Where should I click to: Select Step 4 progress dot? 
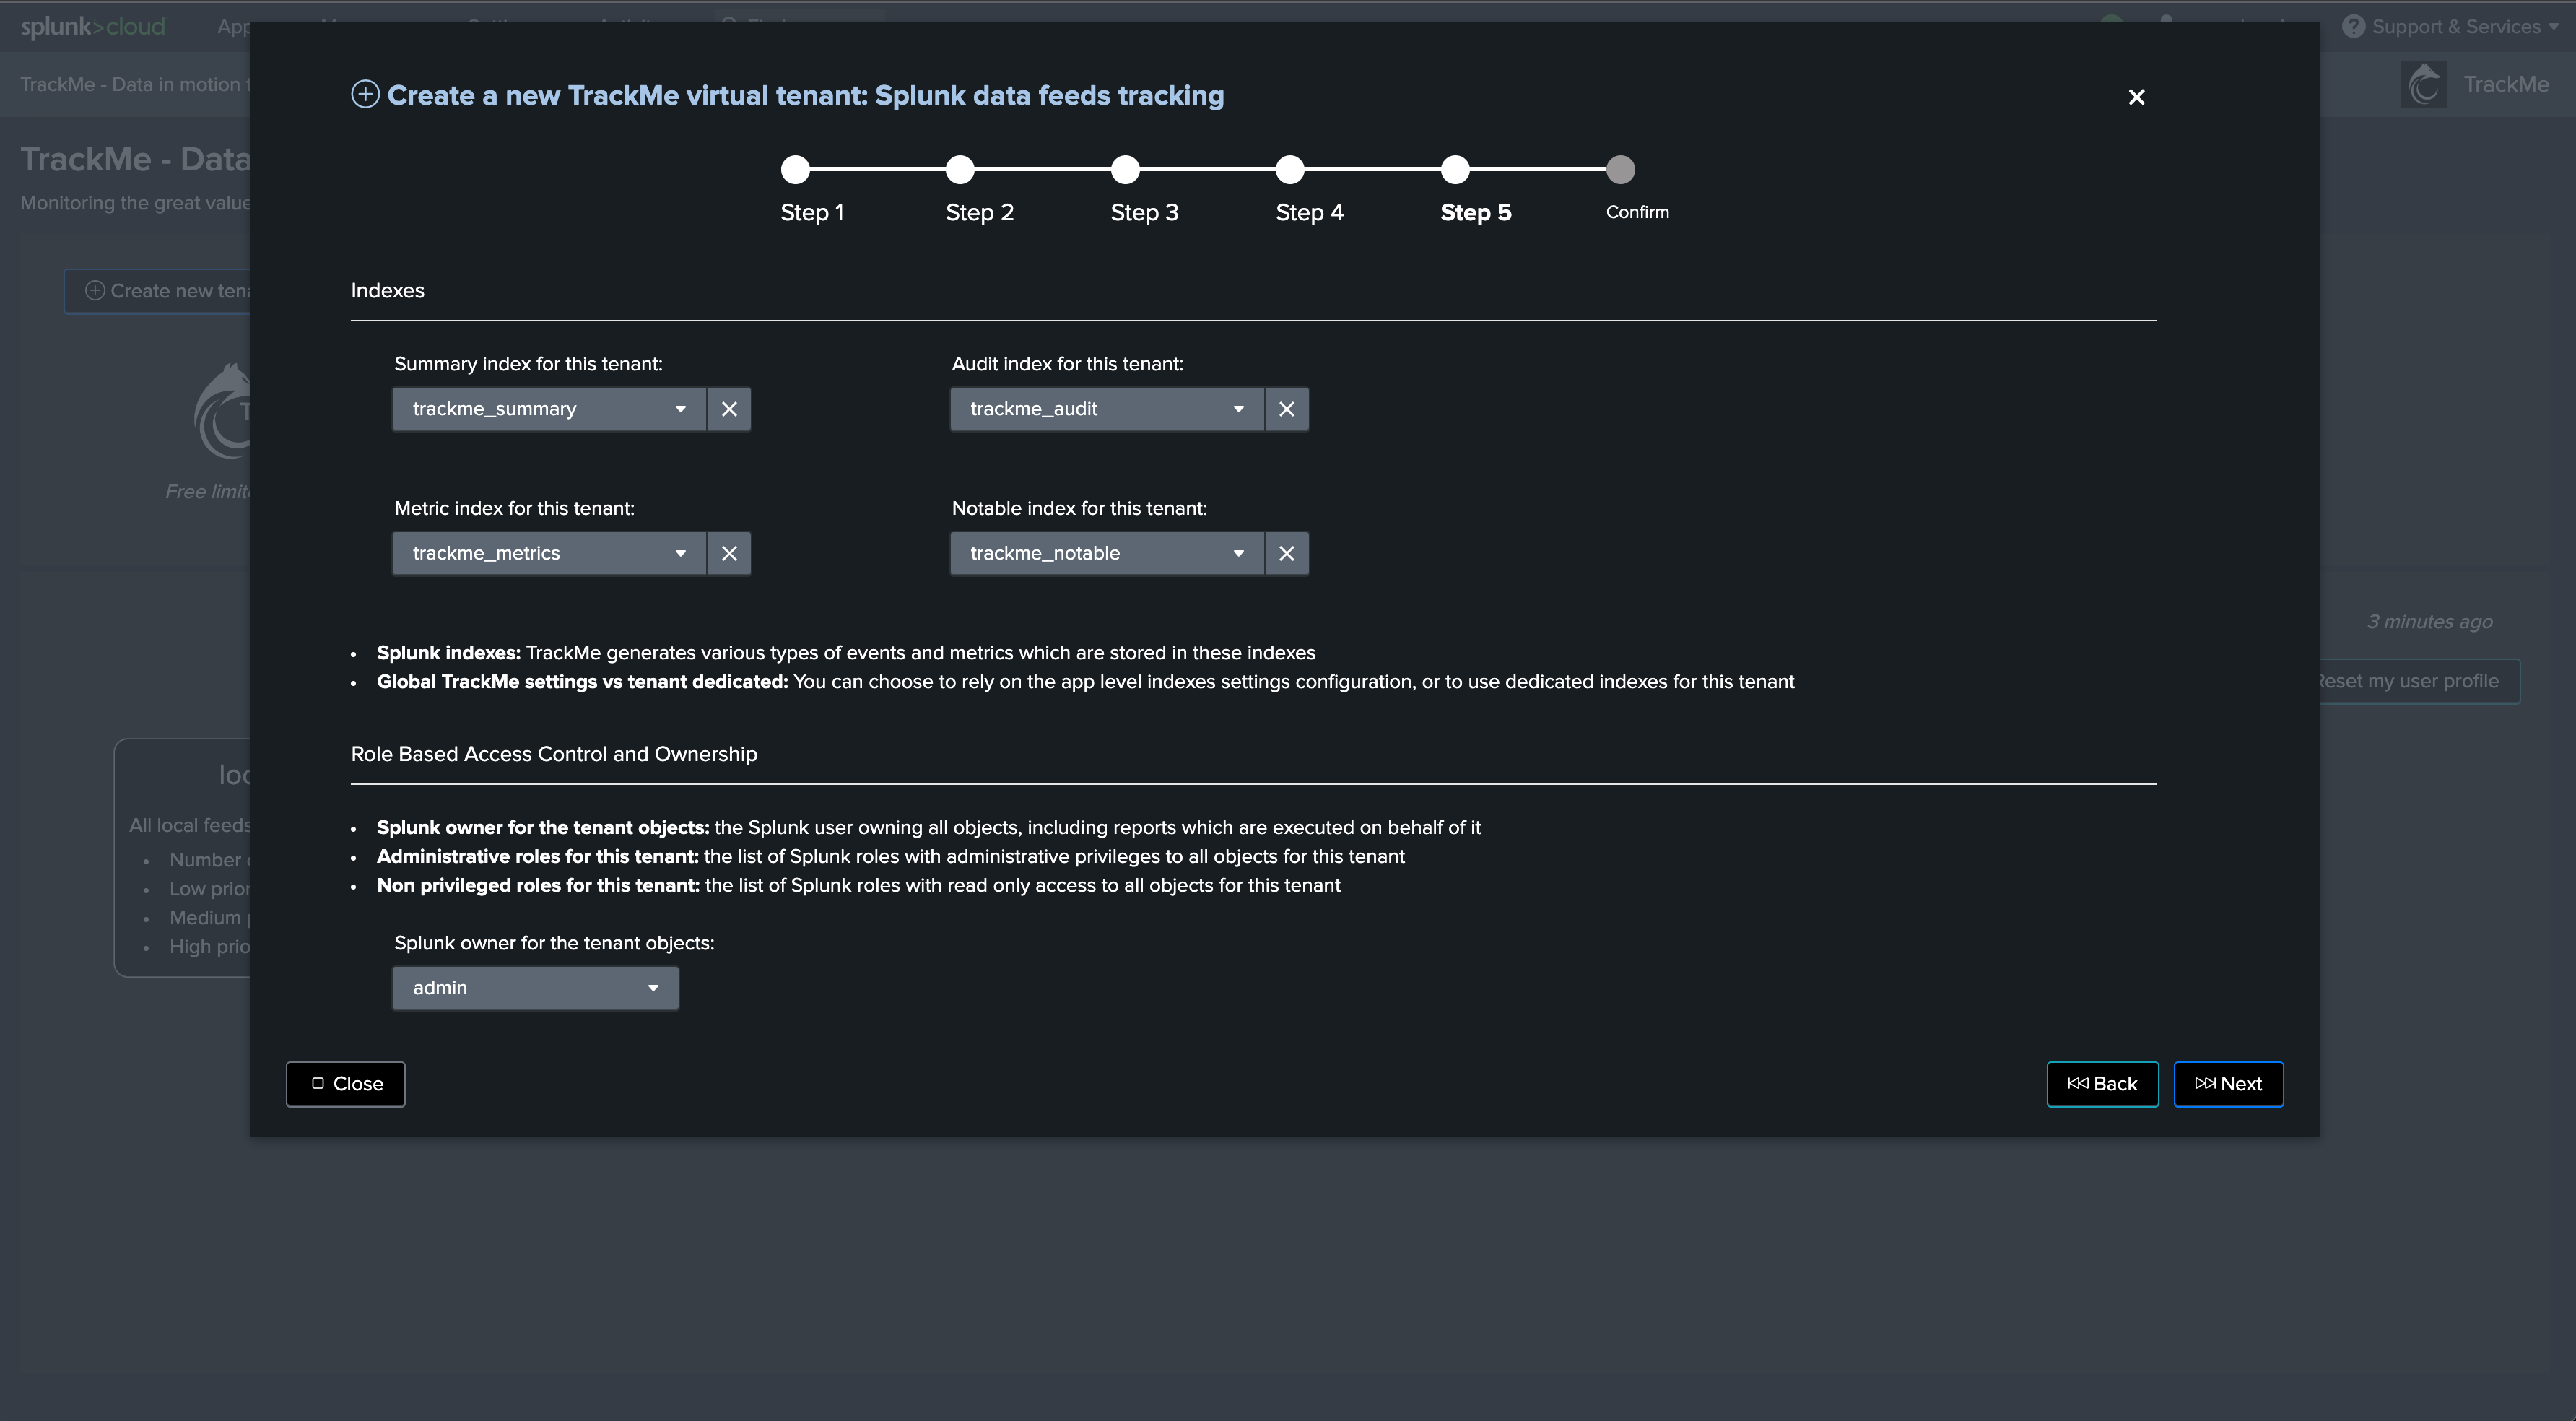[1290, 170]
